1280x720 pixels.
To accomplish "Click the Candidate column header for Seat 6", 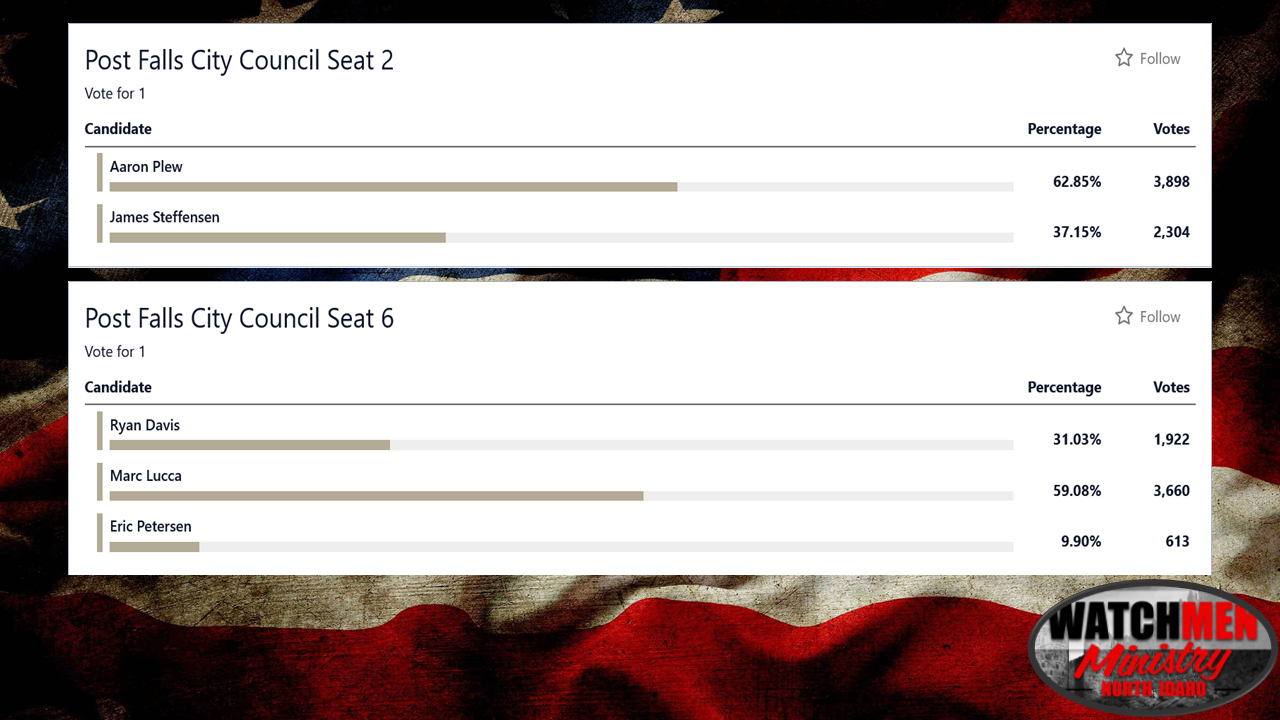I will pyautogui.click(x=118, y=387).
